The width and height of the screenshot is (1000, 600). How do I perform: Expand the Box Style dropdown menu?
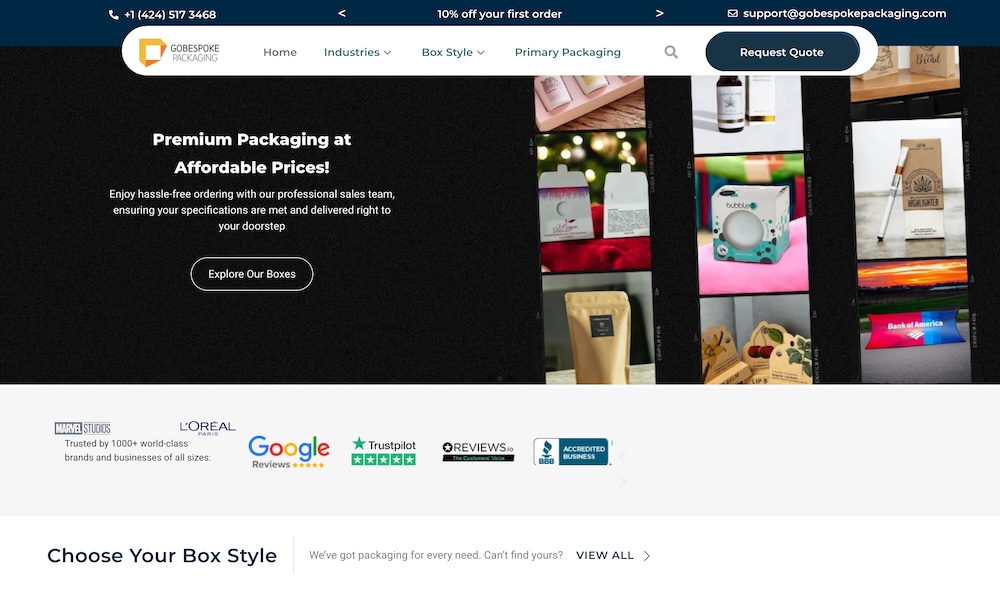453,52
